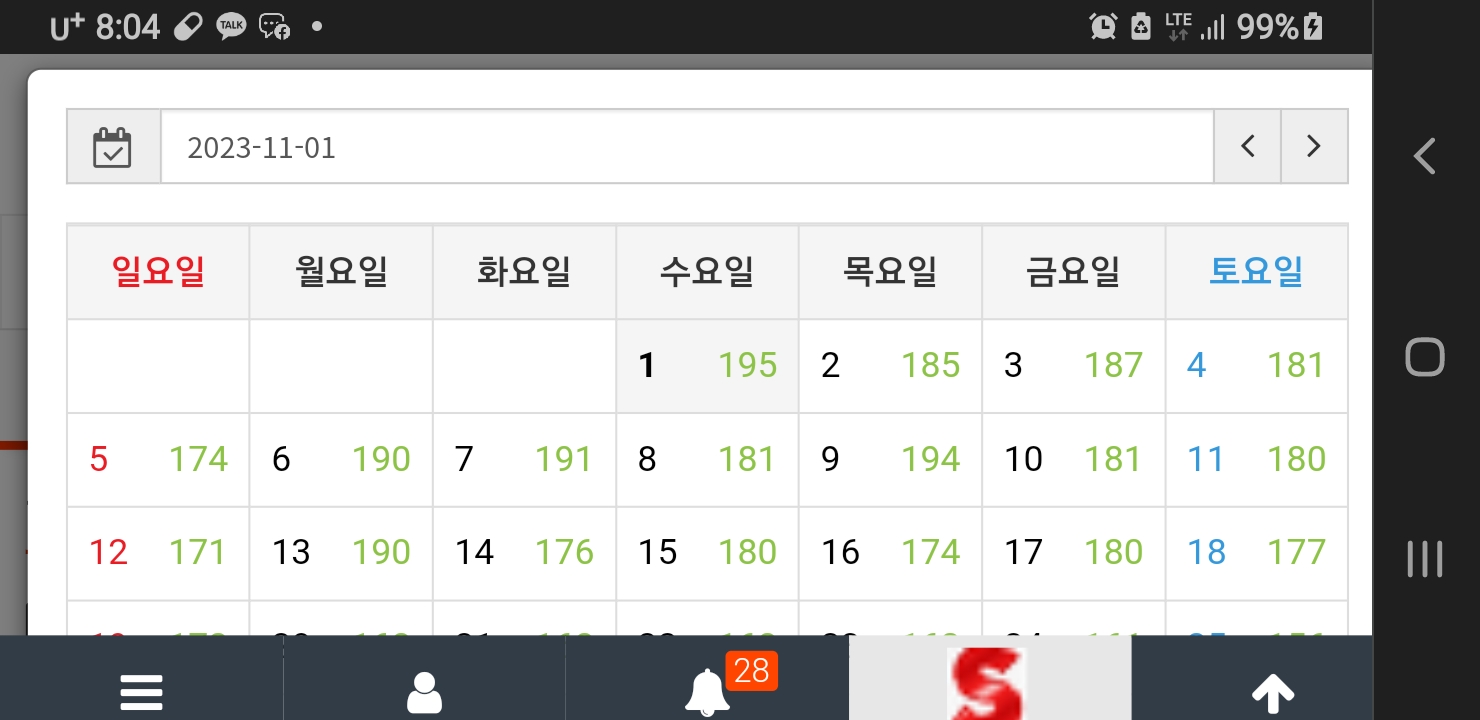Select November 17 with value 180

click(x=1073, y=553)
